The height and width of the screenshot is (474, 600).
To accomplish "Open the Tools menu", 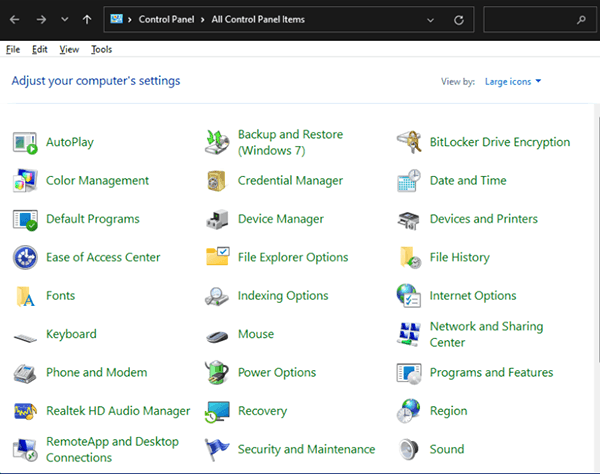I will click(x=101, y=49).
